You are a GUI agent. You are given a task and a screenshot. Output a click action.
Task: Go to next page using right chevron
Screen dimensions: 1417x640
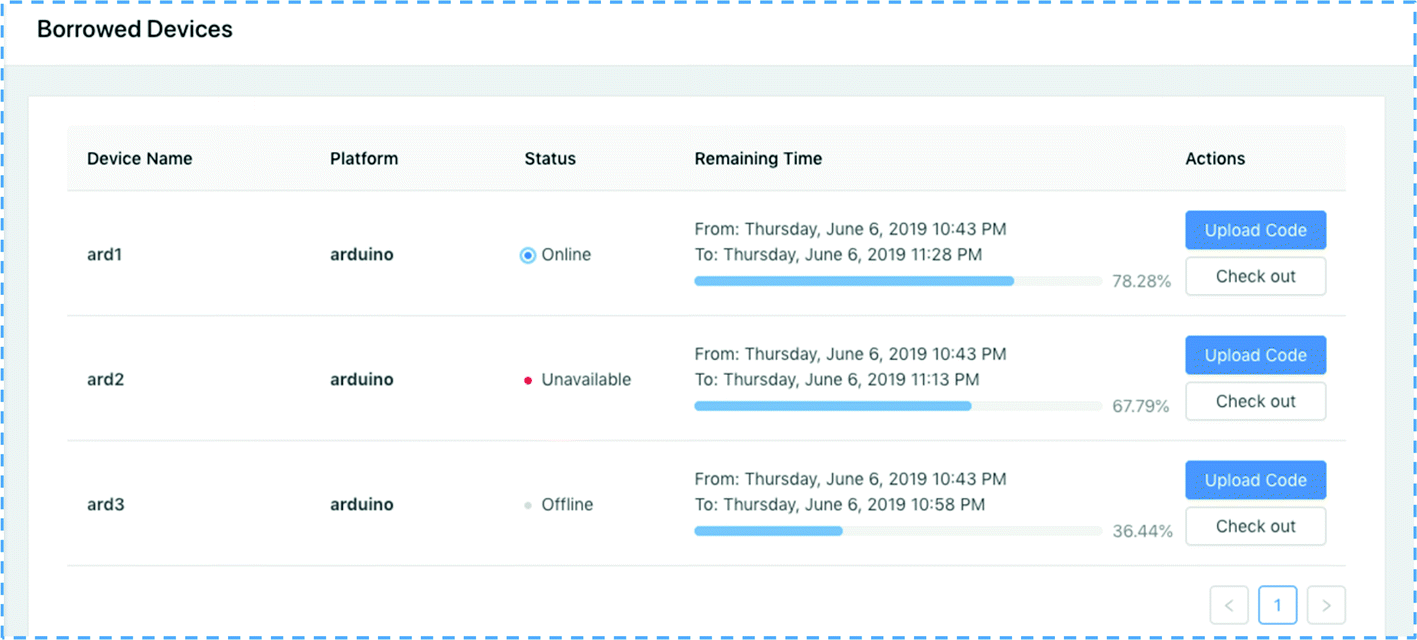(1326, 605)
